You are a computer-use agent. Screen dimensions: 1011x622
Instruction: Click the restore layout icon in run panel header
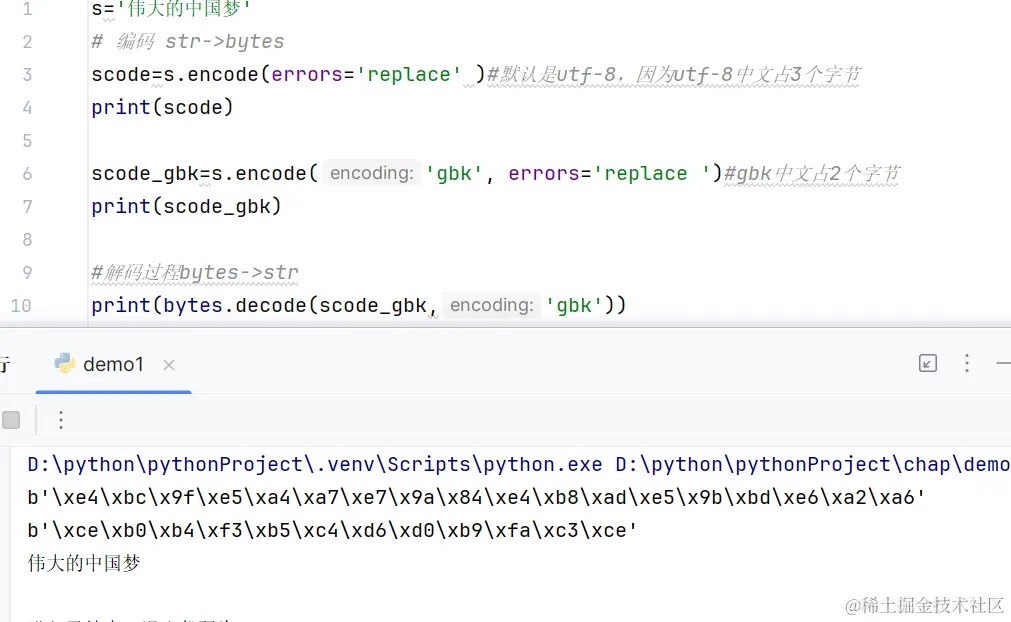pos(928,364)
